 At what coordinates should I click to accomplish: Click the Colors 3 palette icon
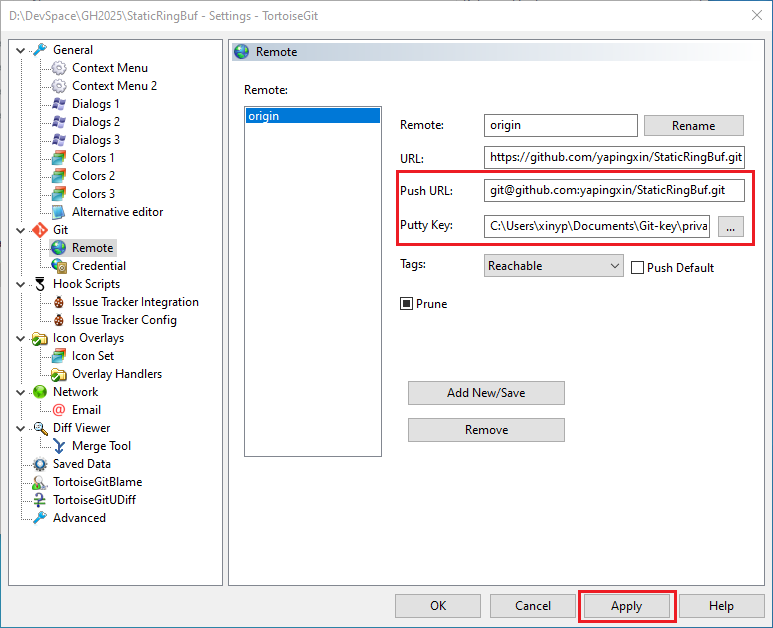point(59,194)
